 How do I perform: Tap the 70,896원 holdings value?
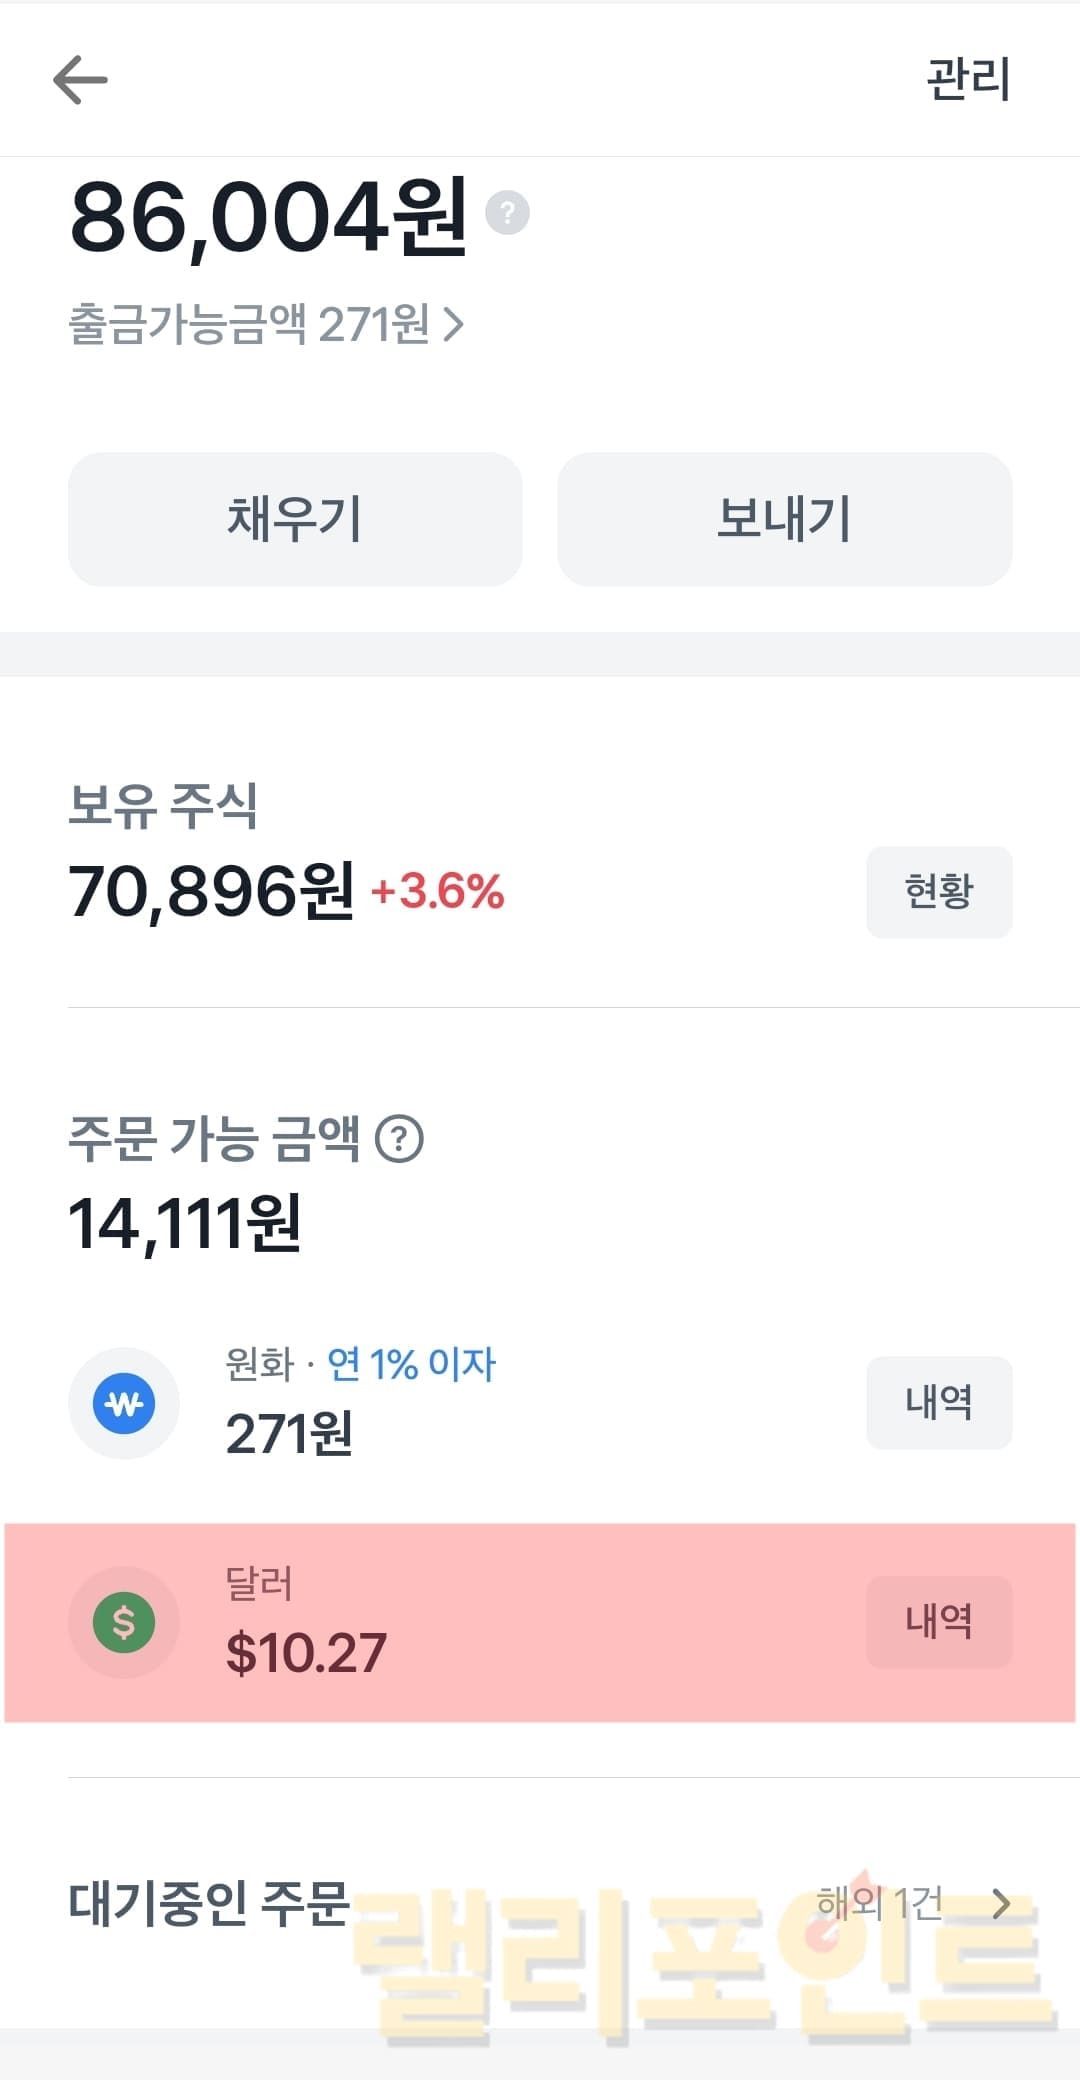point(211,891)
